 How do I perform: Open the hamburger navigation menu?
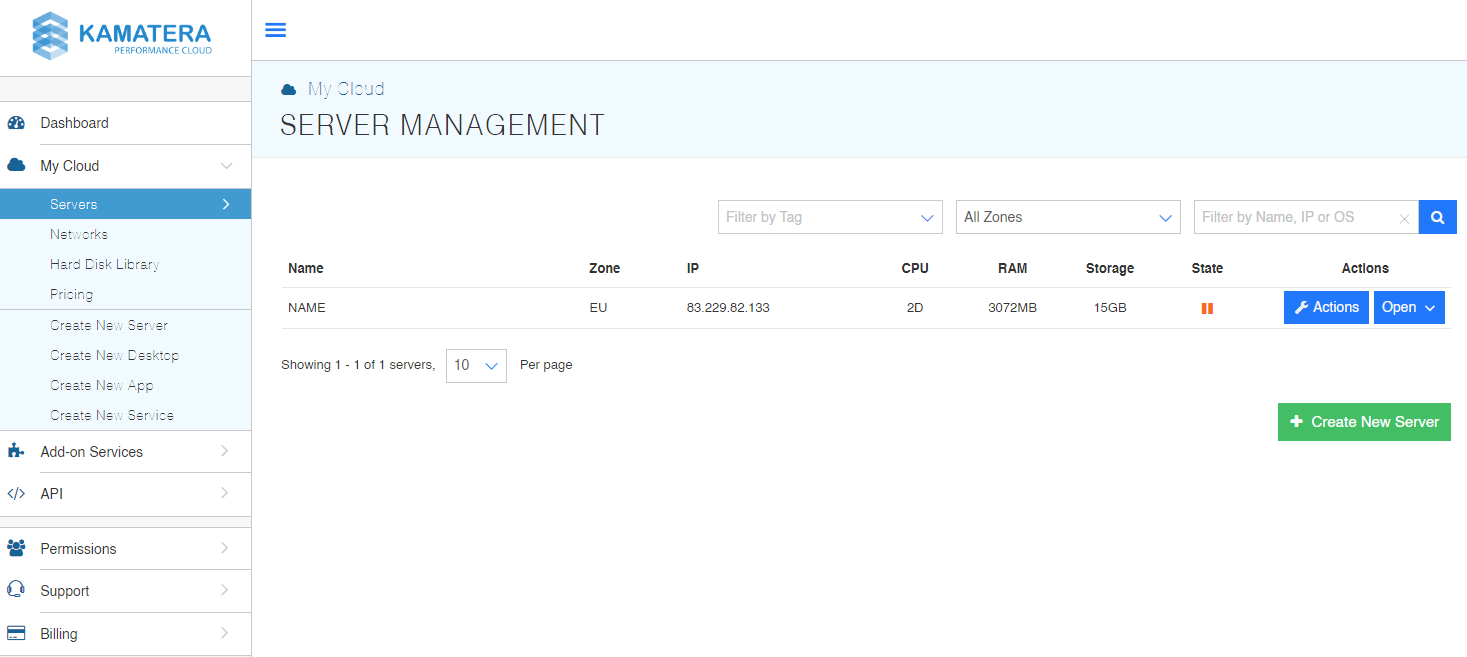click(275, 30)
